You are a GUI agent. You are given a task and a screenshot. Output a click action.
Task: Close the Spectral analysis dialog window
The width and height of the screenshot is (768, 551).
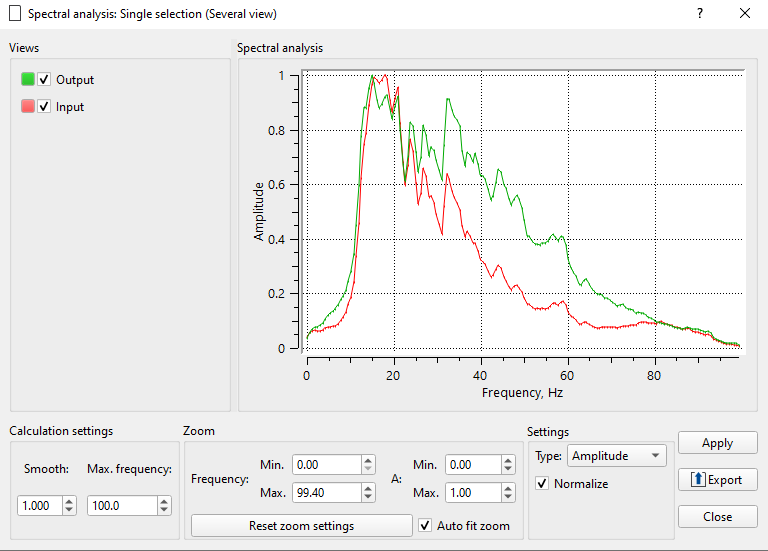click(x=744, y=13)
